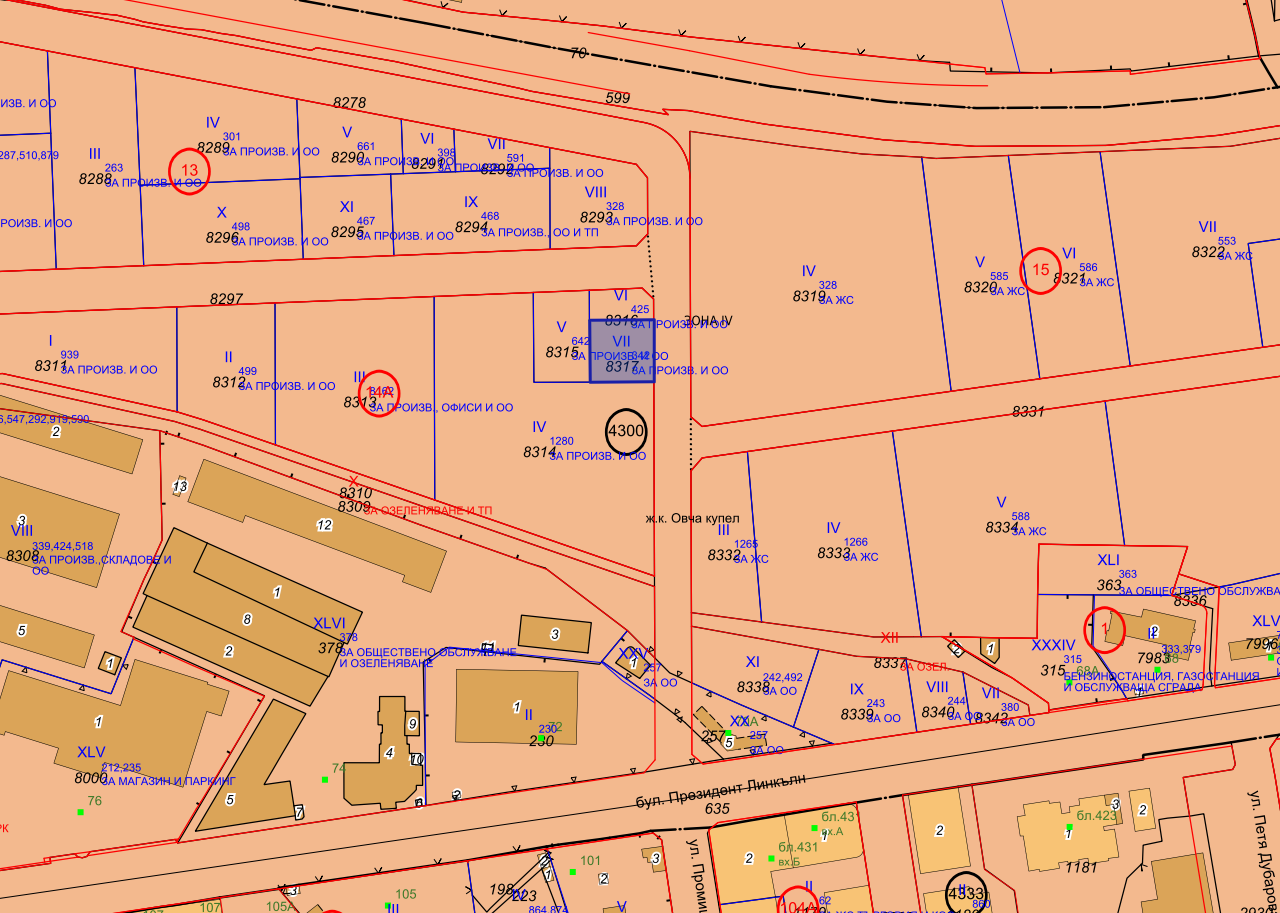Click parcel number 8338

(753, 687)
